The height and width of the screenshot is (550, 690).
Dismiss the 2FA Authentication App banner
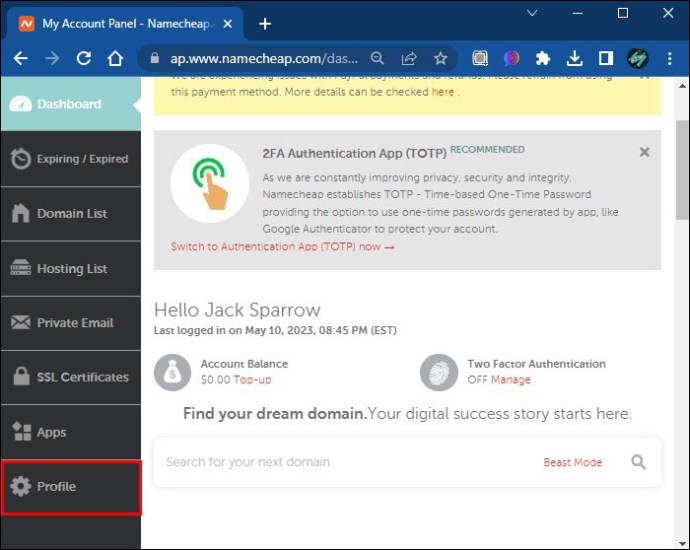[644, 152]
